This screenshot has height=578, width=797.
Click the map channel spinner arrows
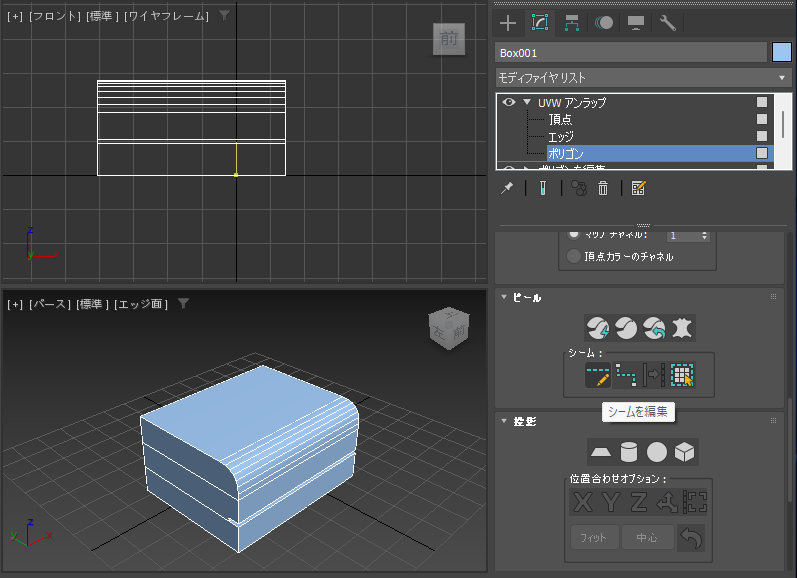(704, 236)
